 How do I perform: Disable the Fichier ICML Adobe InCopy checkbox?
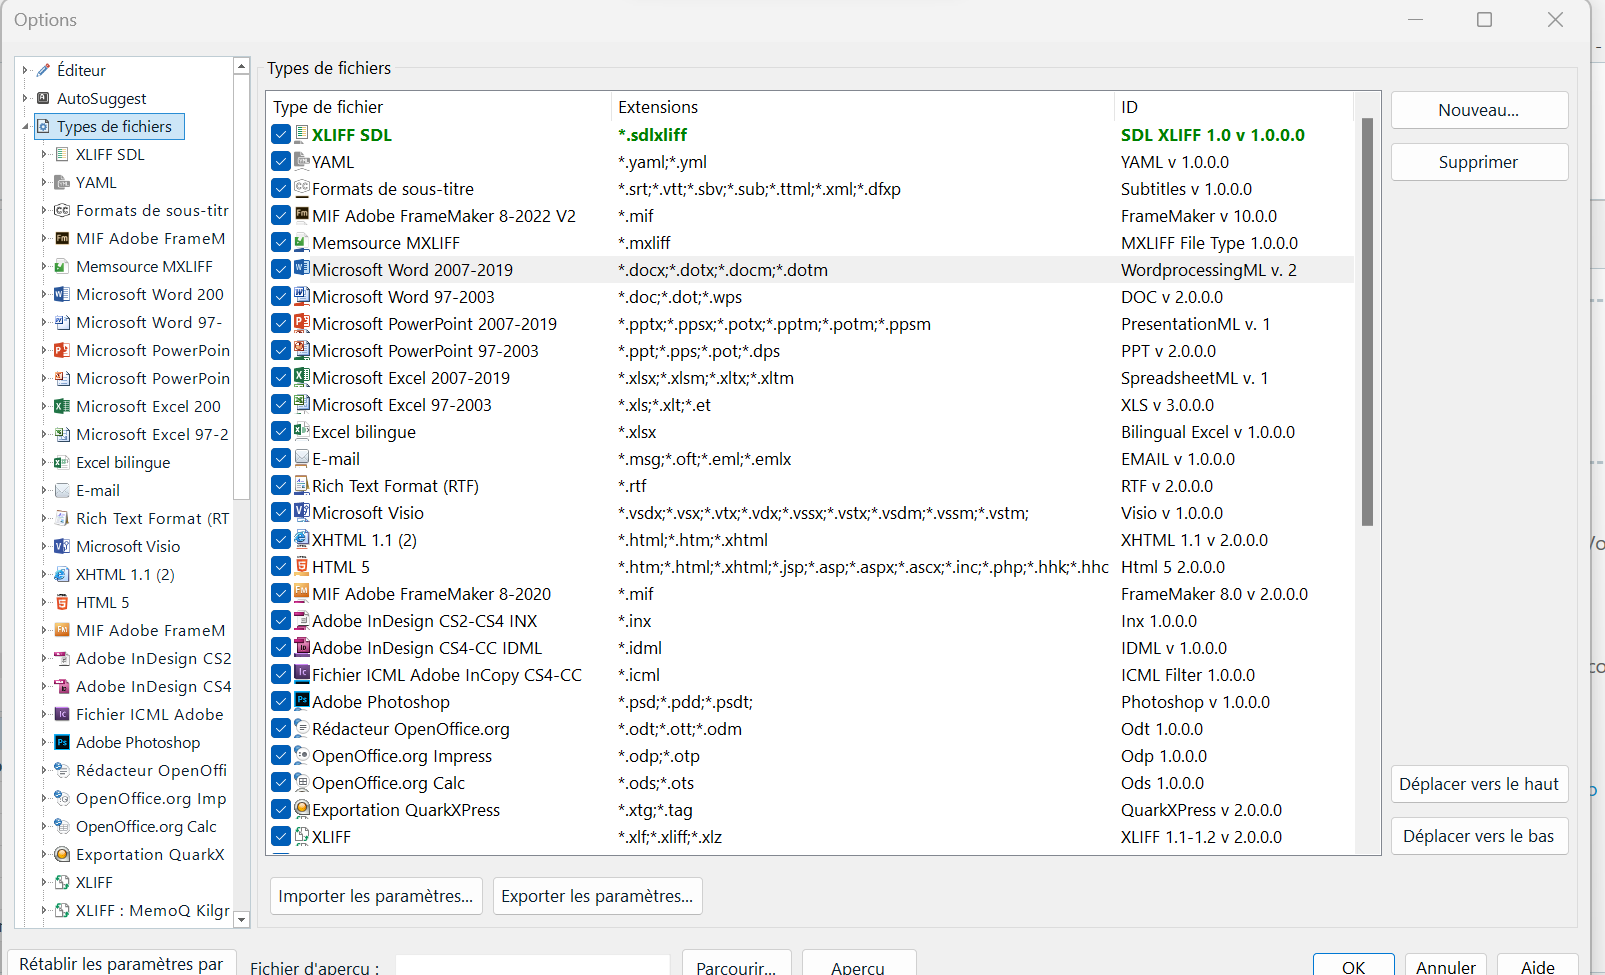pos(281,675)
